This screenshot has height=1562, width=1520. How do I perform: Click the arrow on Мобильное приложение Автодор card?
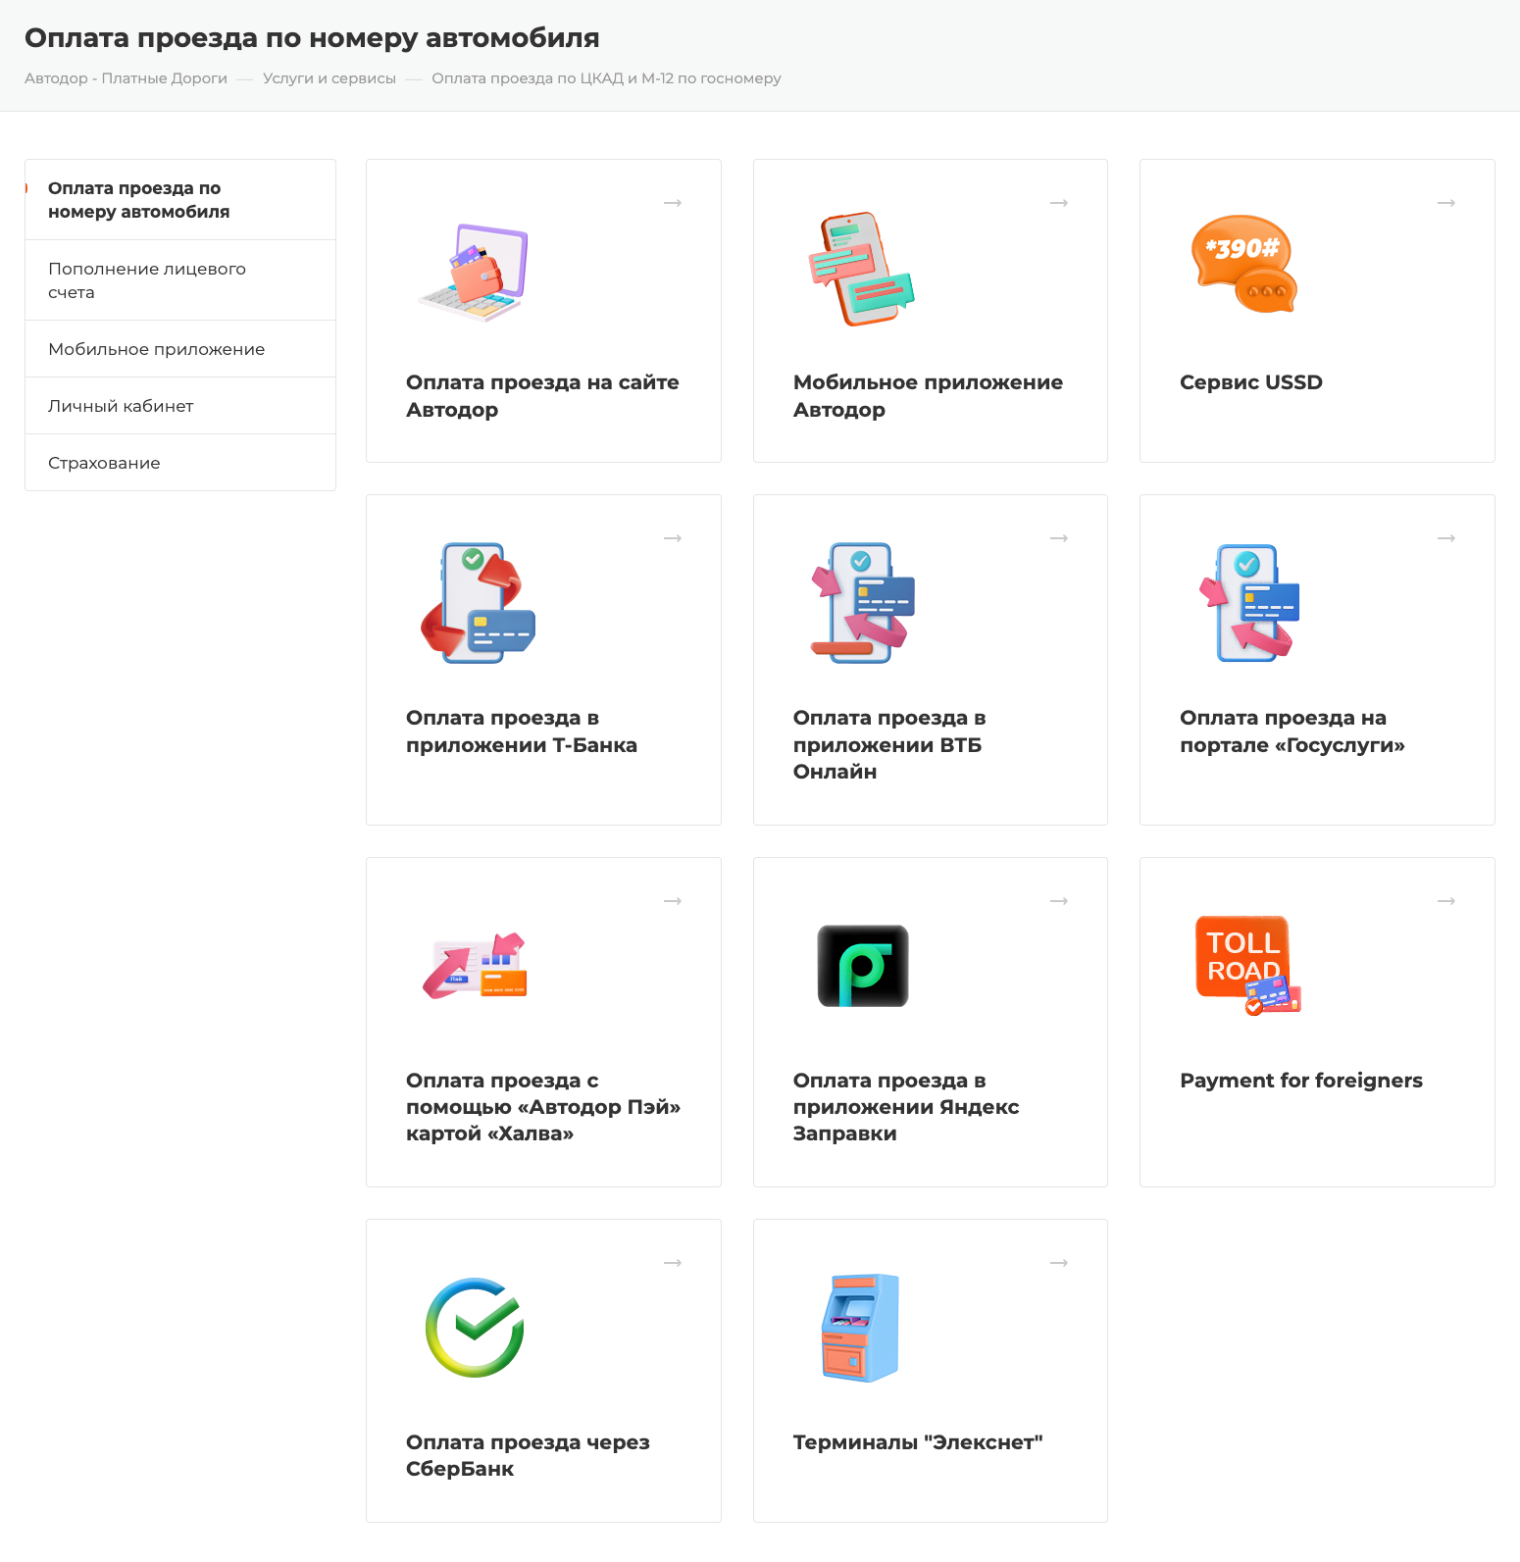1059,203
